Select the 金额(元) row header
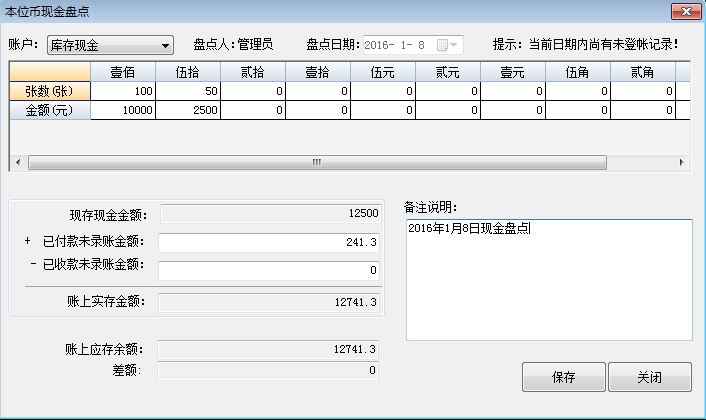The height and width of the screenshot is (420, 706). coord(50,110)
